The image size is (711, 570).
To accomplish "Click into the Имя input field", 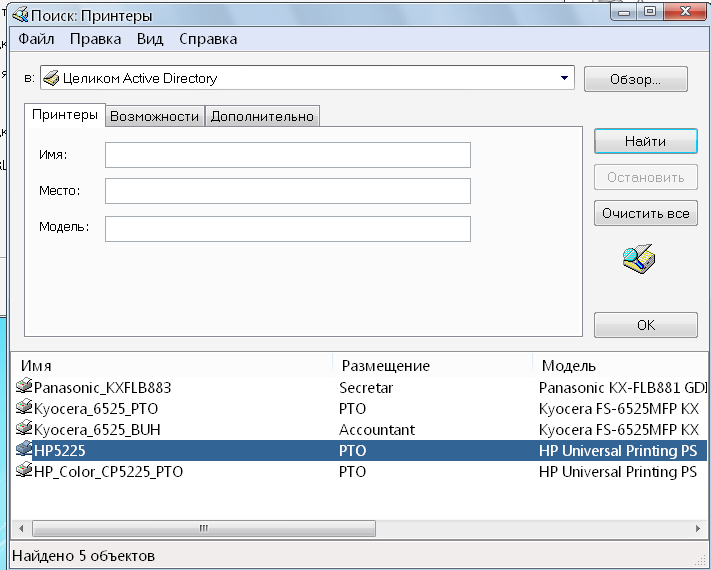I will click(287, 155).
